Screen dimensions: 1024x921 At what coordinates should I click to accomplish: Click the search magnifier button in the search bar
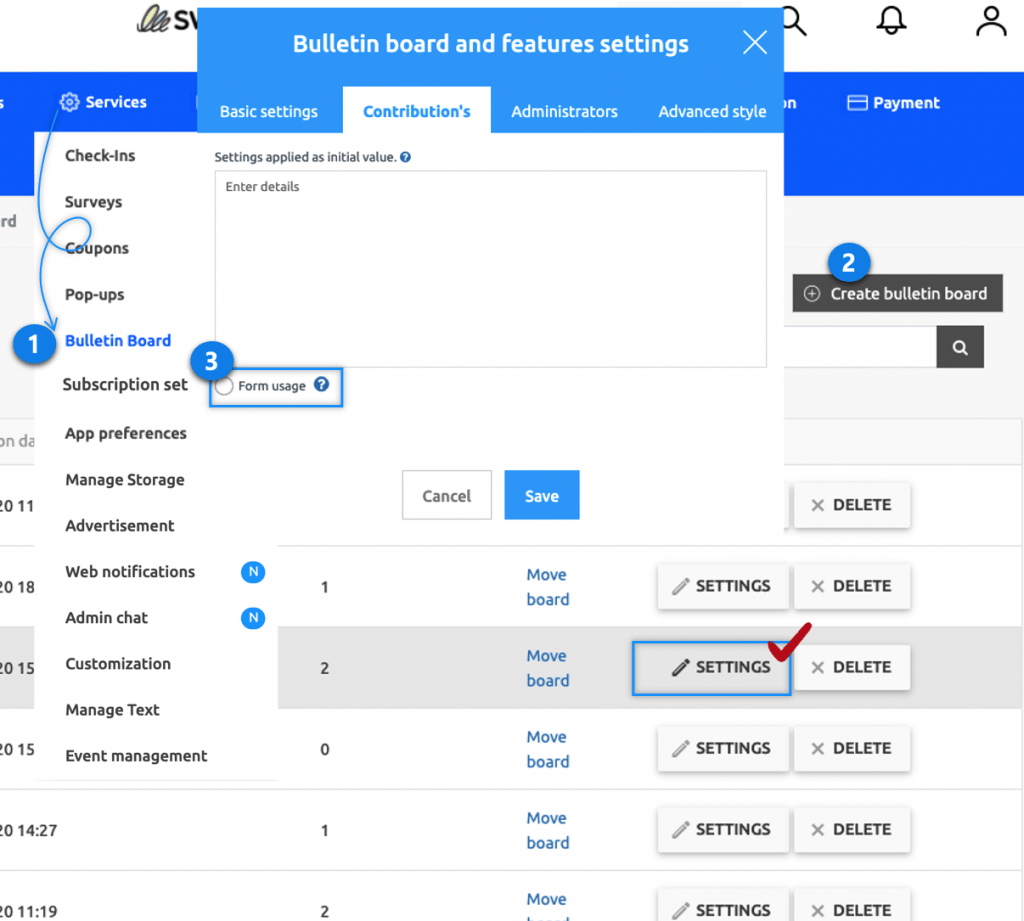pyautogui.click(x=959, y=347)
